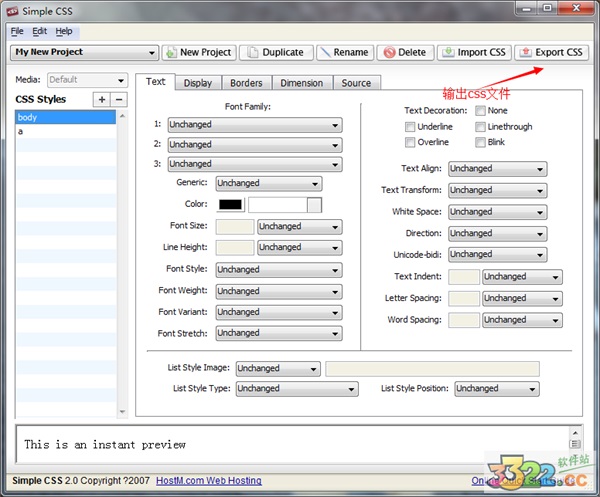
Task: Click the Text Indent value field
Action: point(463,277)
